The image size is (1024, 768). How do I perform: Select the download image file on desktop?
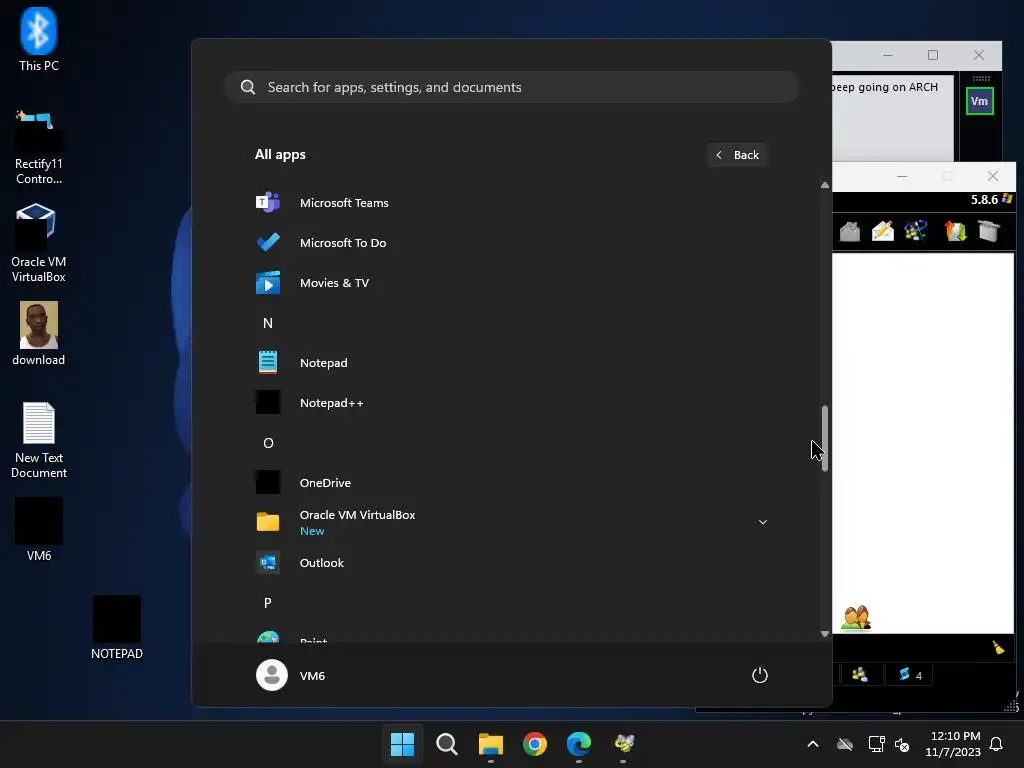coord(39,334)
